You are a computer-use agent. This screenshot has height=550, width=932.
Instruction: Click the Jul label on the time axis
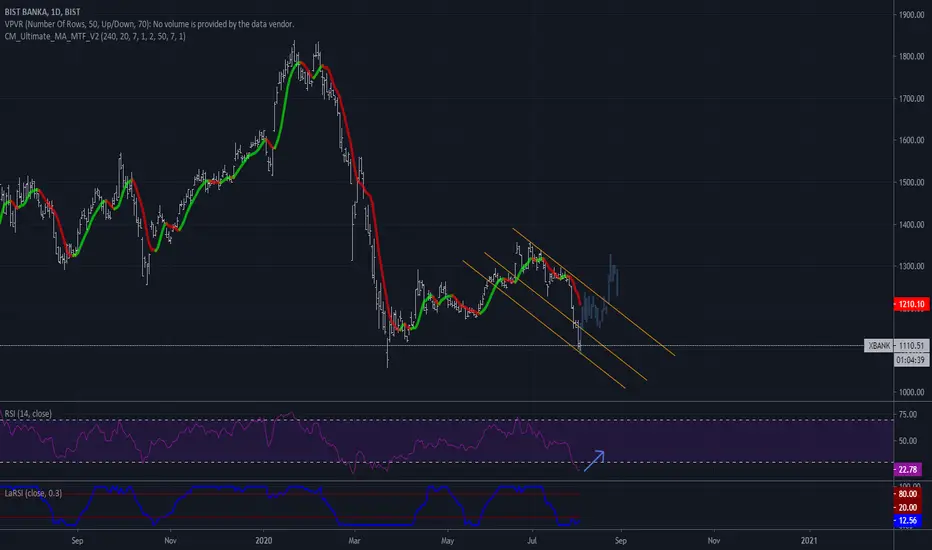pos(532,540)
